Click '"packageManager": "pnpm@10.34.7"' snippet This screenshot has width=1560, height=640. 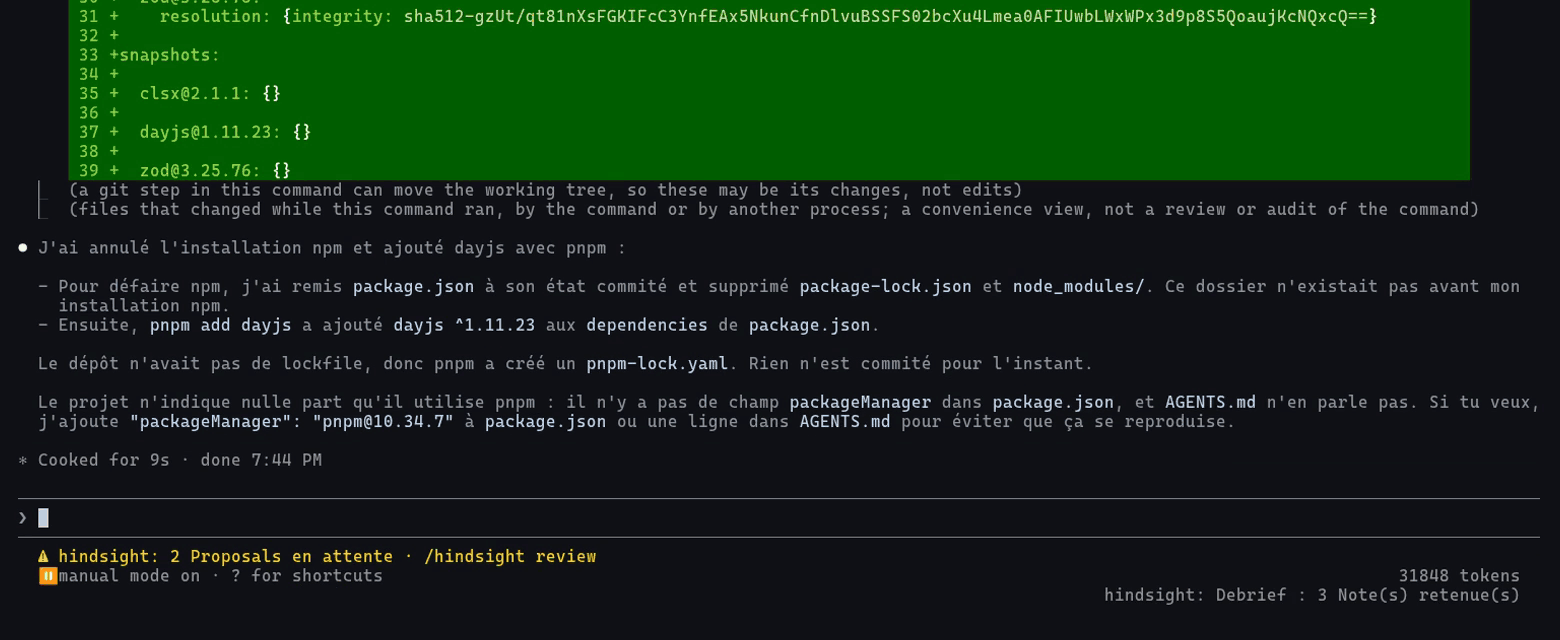click(x=291, y=422)
